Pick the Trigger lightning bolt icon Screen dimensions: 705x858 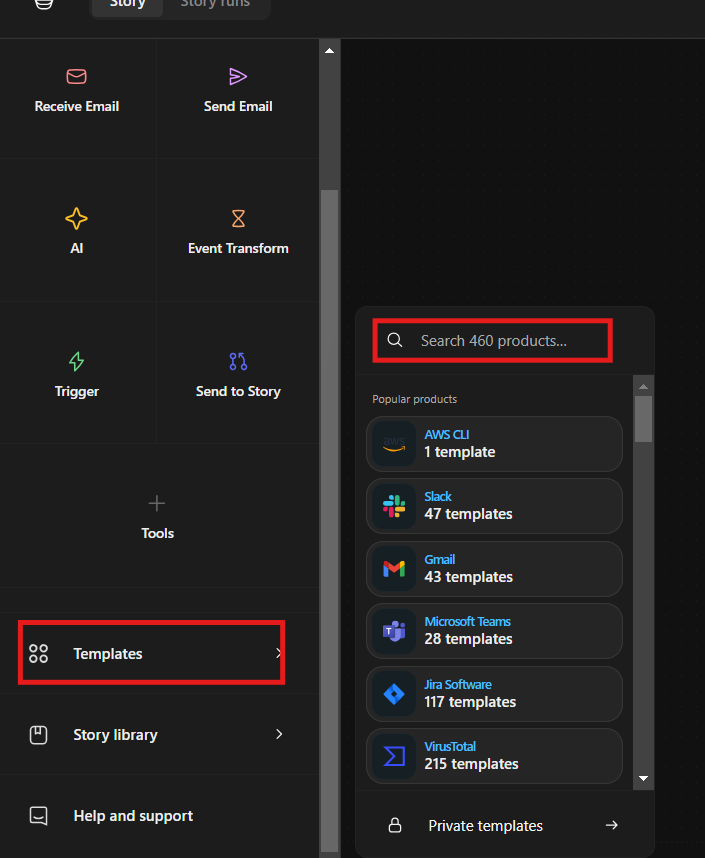pyautogui.click(x=77, y=361)
